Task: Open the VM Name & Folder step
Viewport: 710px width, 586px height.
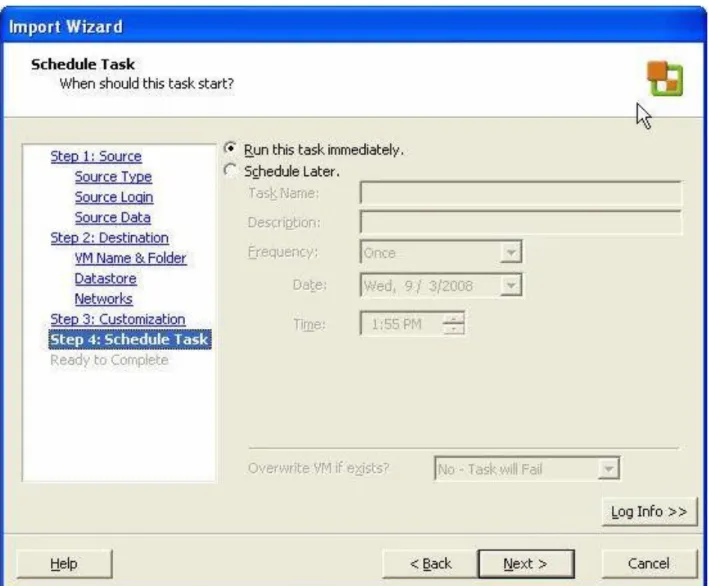Action: (130, 258)
